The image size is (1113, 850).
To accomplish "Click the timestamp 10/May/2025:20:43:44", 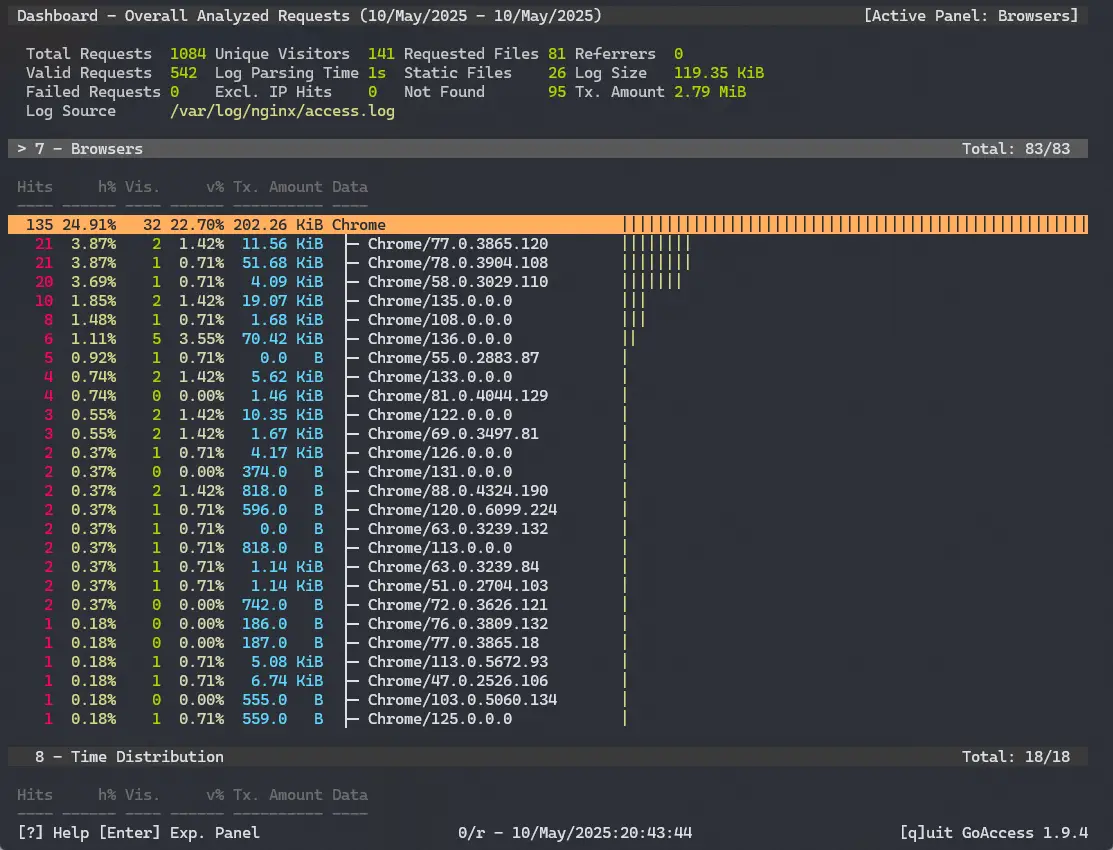I will click(602, 832).
